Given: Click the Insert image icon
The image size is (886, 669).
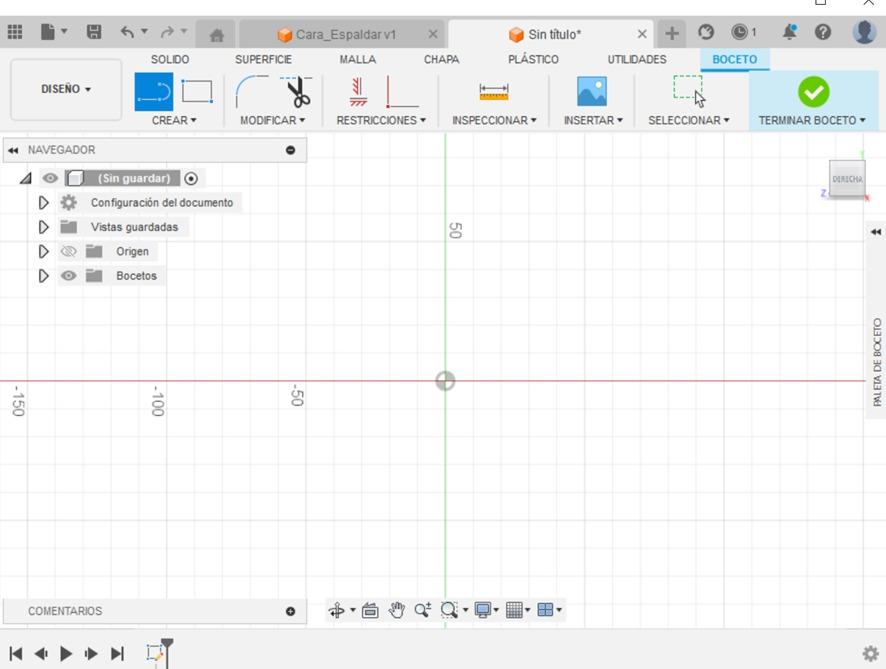Looking at the screenshot, I should [592, 92].
